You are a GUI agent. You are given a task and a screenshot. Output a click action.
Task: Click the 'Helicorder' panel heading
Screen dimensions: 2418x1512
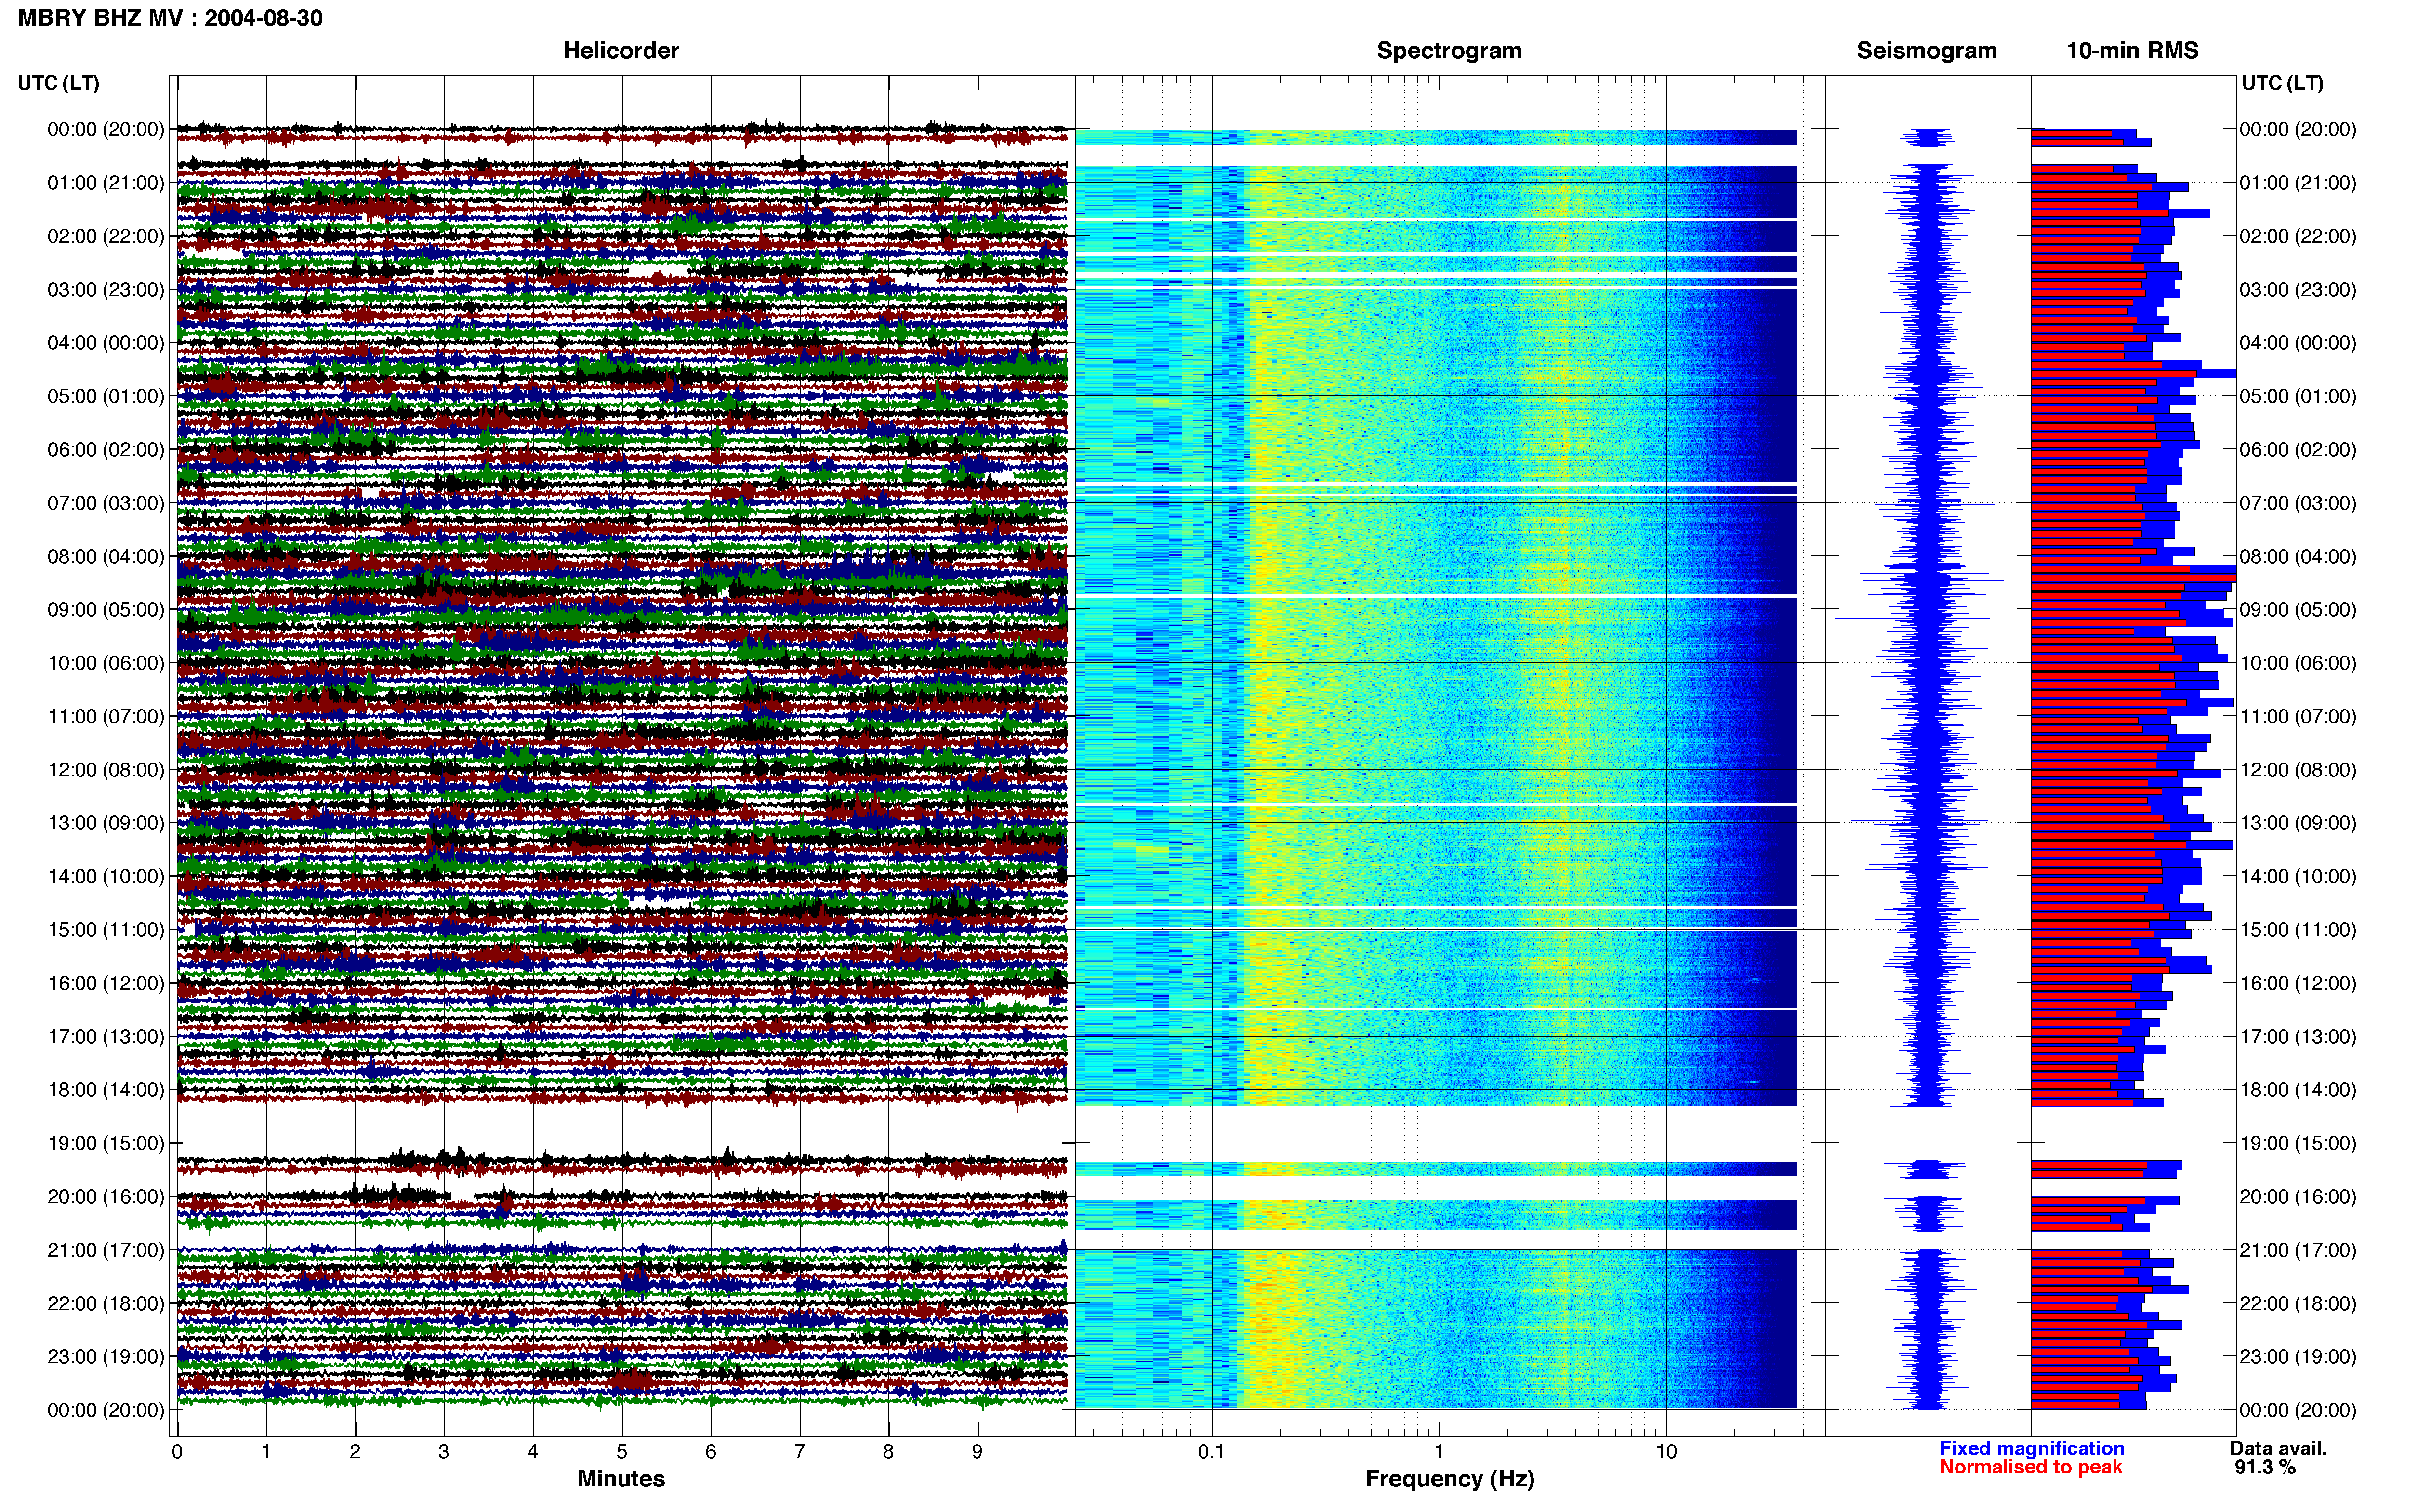coord(621,50)
